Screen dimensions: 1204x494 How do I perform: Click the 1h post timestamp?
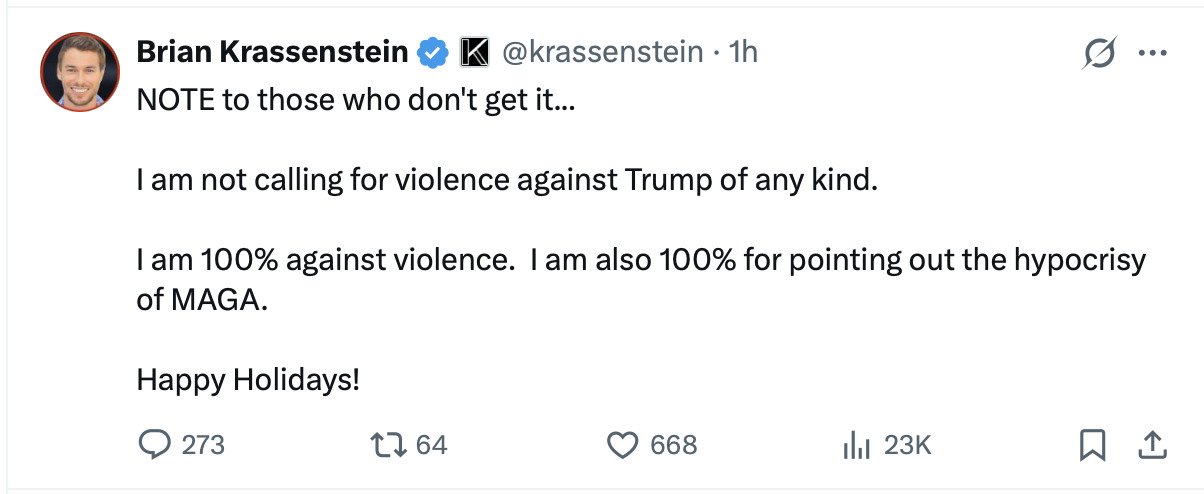click(x=744, y=52)
